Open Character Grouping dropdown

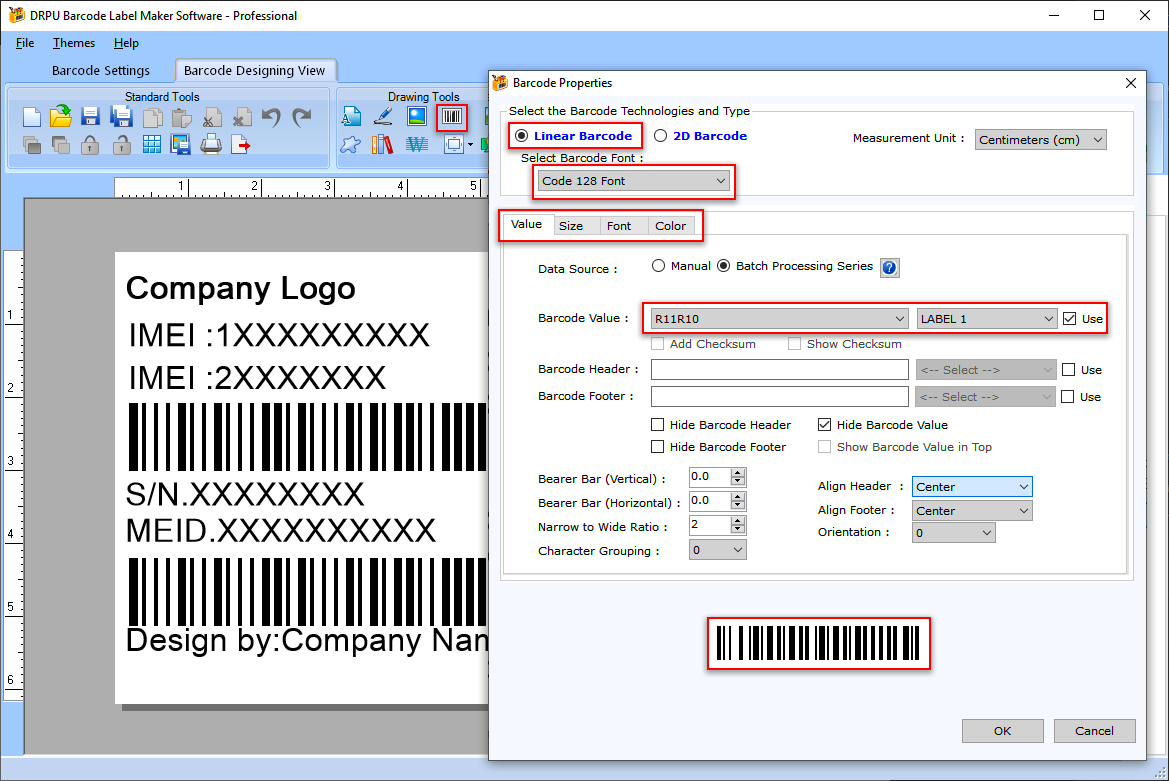pos(717,550)
